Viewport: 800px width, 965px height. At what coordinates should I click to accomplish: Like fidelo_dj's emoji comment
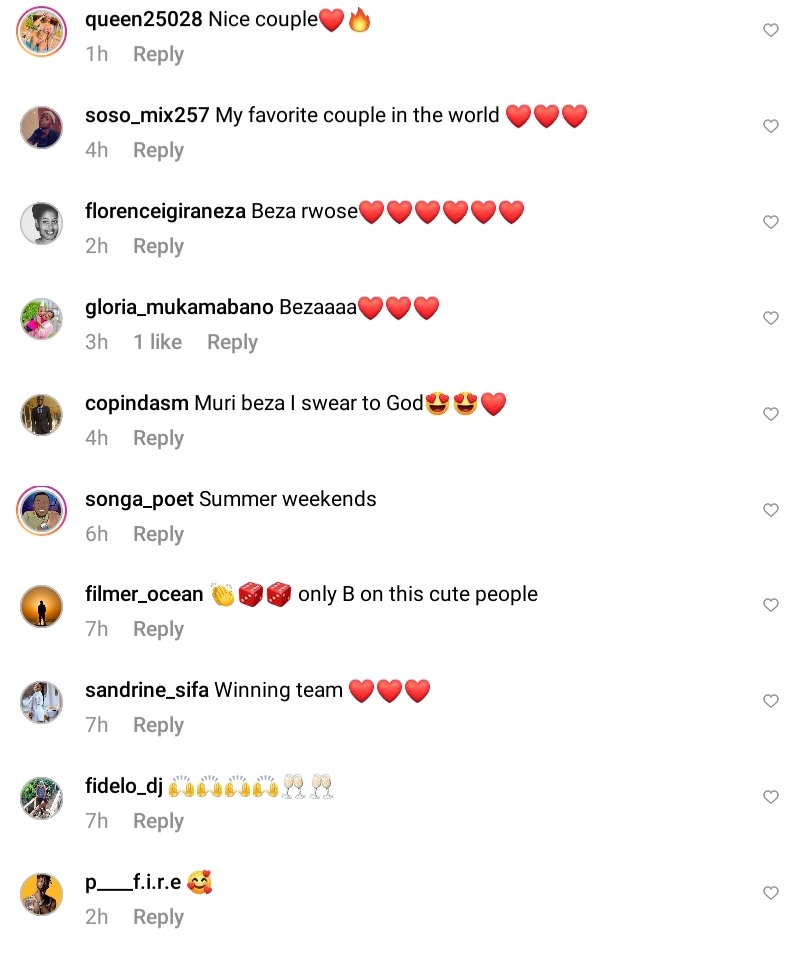770,797
